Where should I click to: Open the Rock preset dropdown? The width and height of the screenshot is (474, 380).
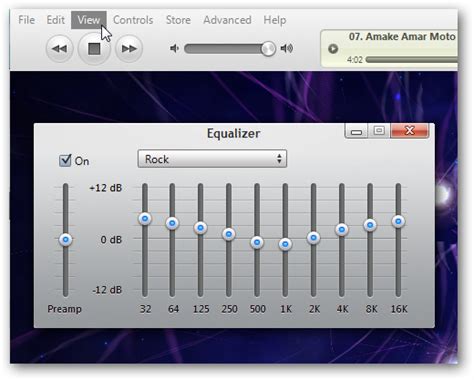(x=212, y=159)
